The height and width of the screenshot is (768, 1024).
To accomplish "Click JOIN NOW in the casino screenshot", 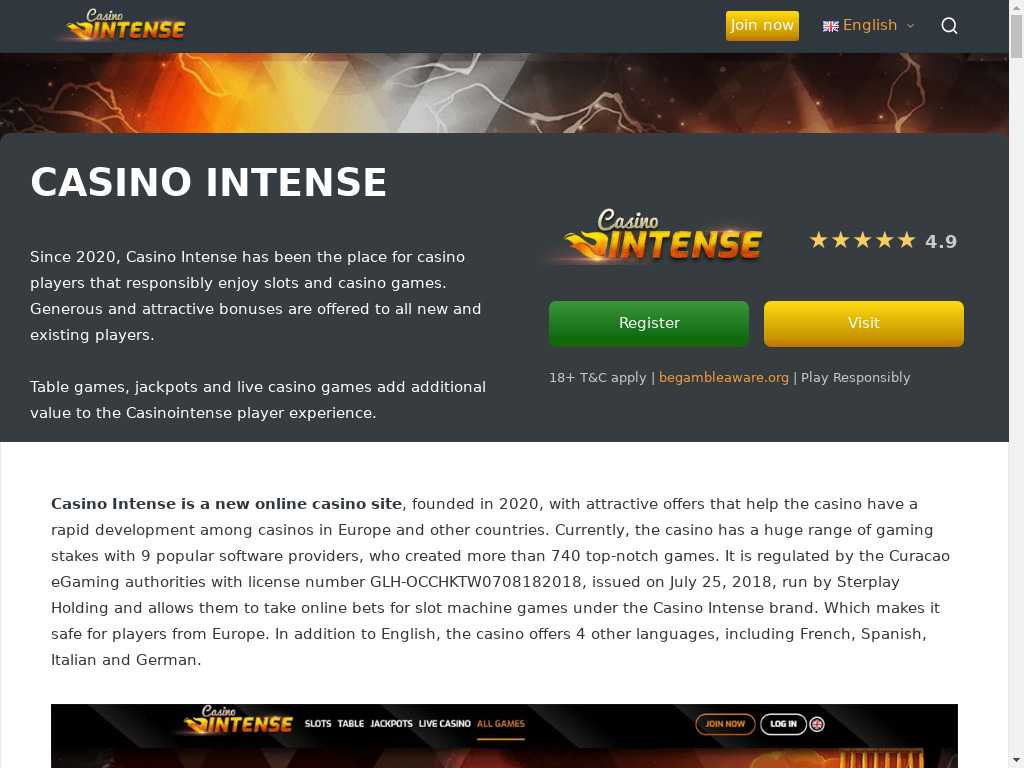I will click(725, 724).
